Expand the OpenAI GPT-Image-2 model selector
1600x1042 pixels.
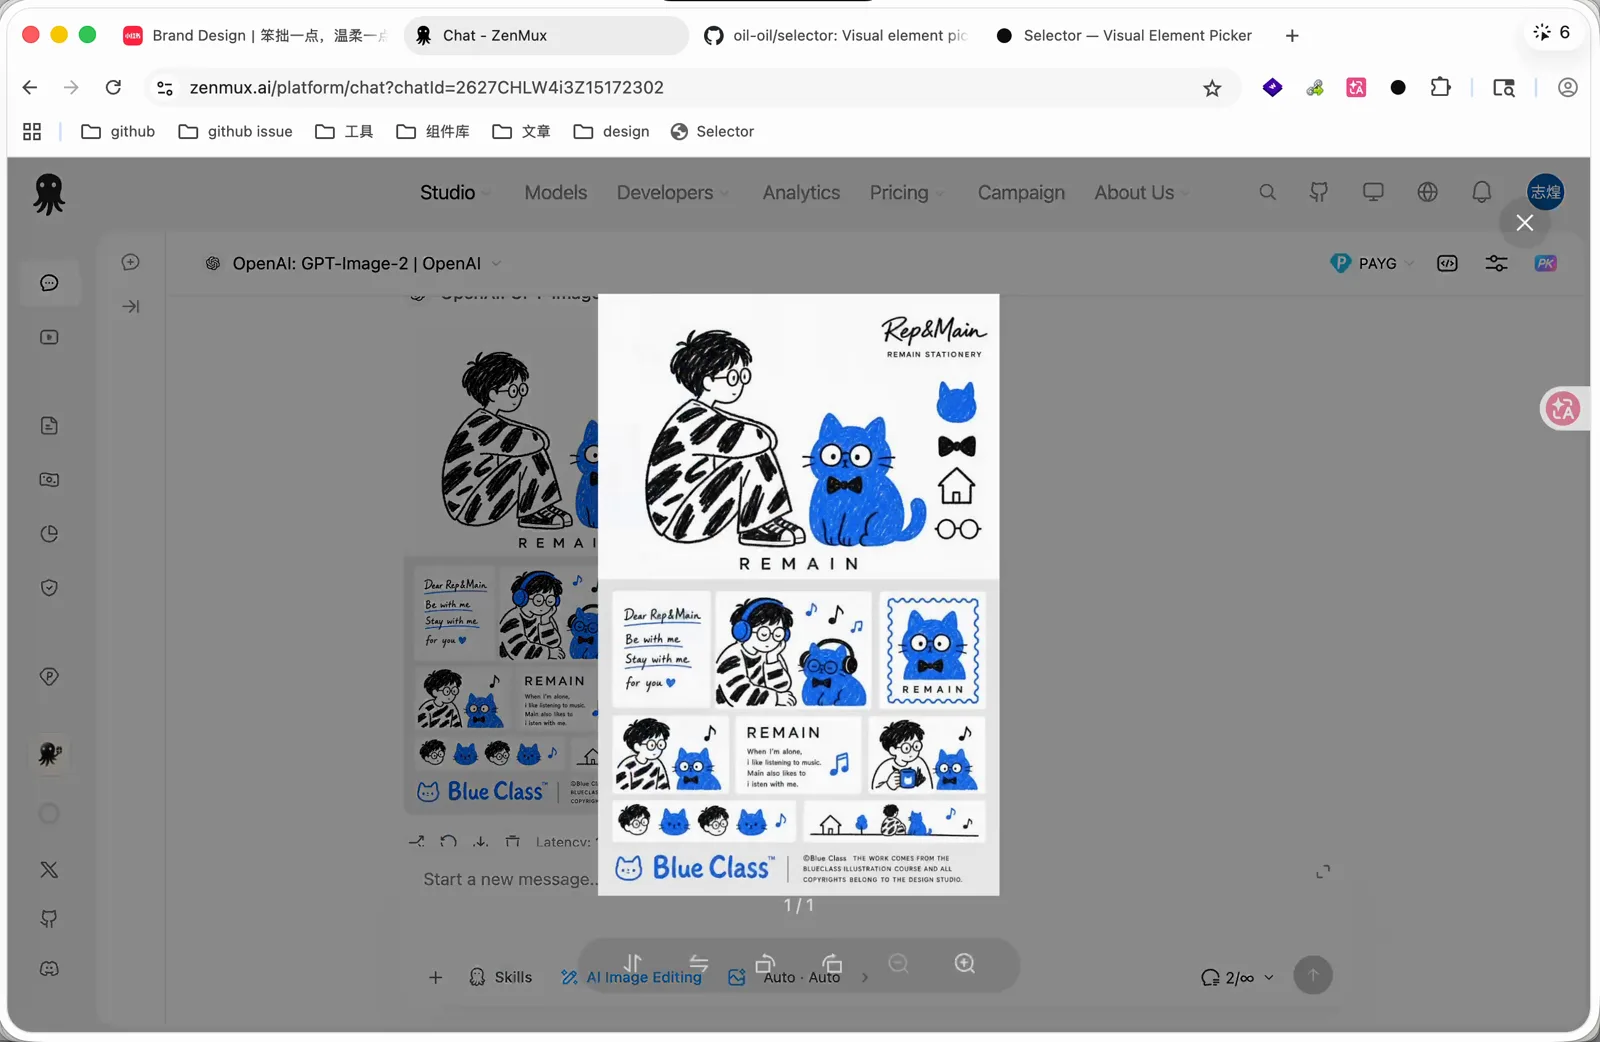click(x=354, y=263)
